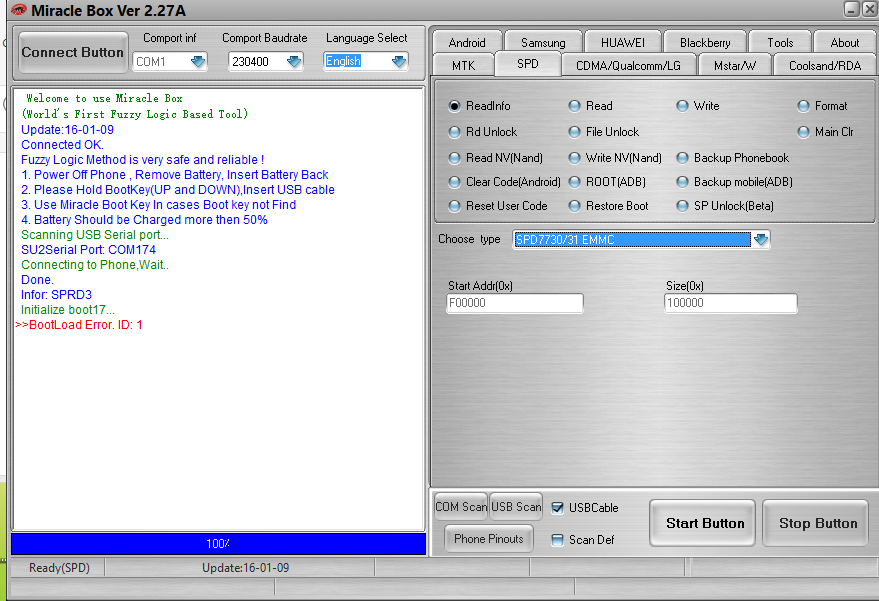Click the blue 100% progress bar
Screen dimensions: 879x601
[218, 544]
